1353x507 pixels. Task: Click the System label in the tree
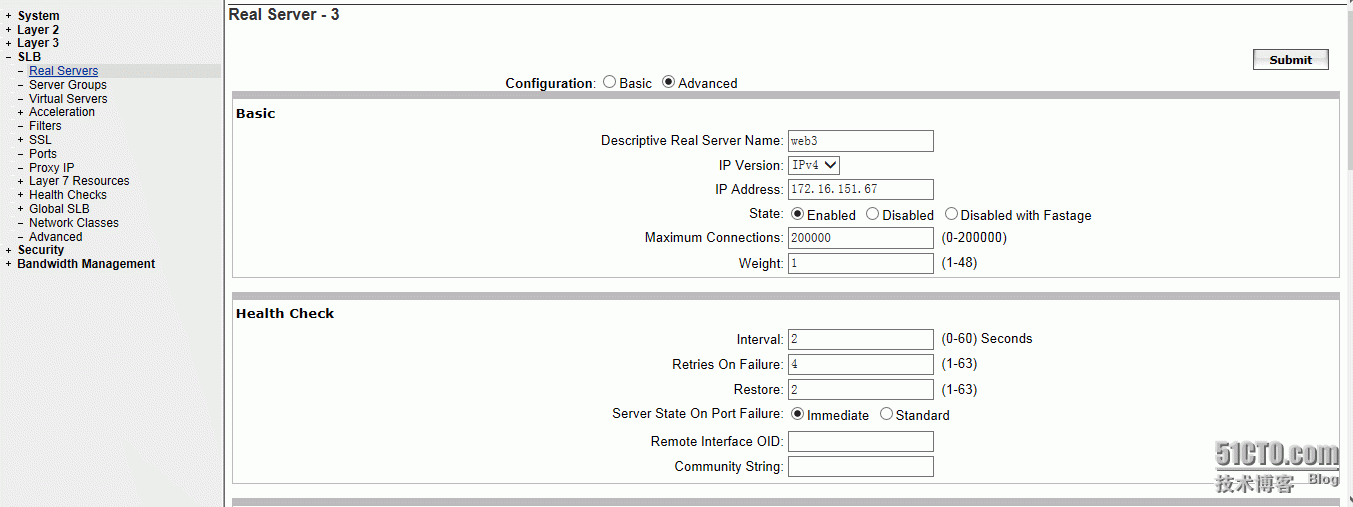(38, 16)
